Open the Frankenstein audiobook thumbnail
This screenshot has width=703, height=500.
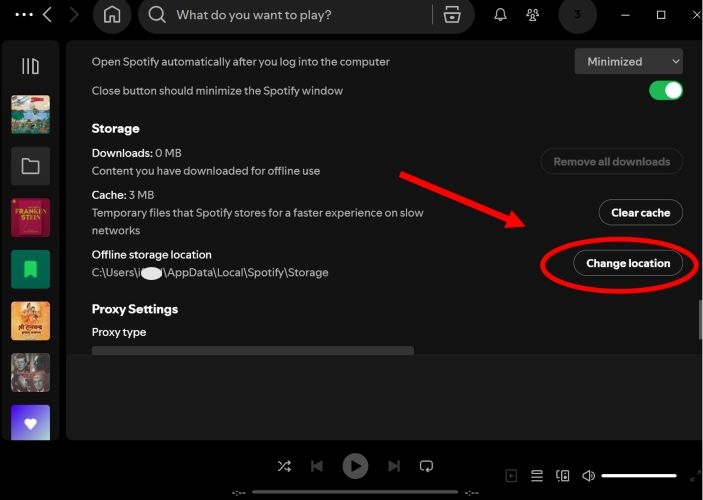[x=30, y=217]
